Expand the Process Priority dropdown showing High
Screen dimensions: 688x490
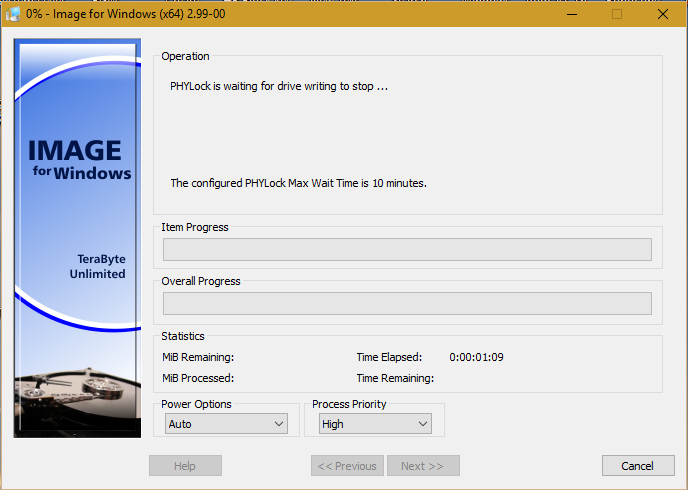click(x=375, y=424)
